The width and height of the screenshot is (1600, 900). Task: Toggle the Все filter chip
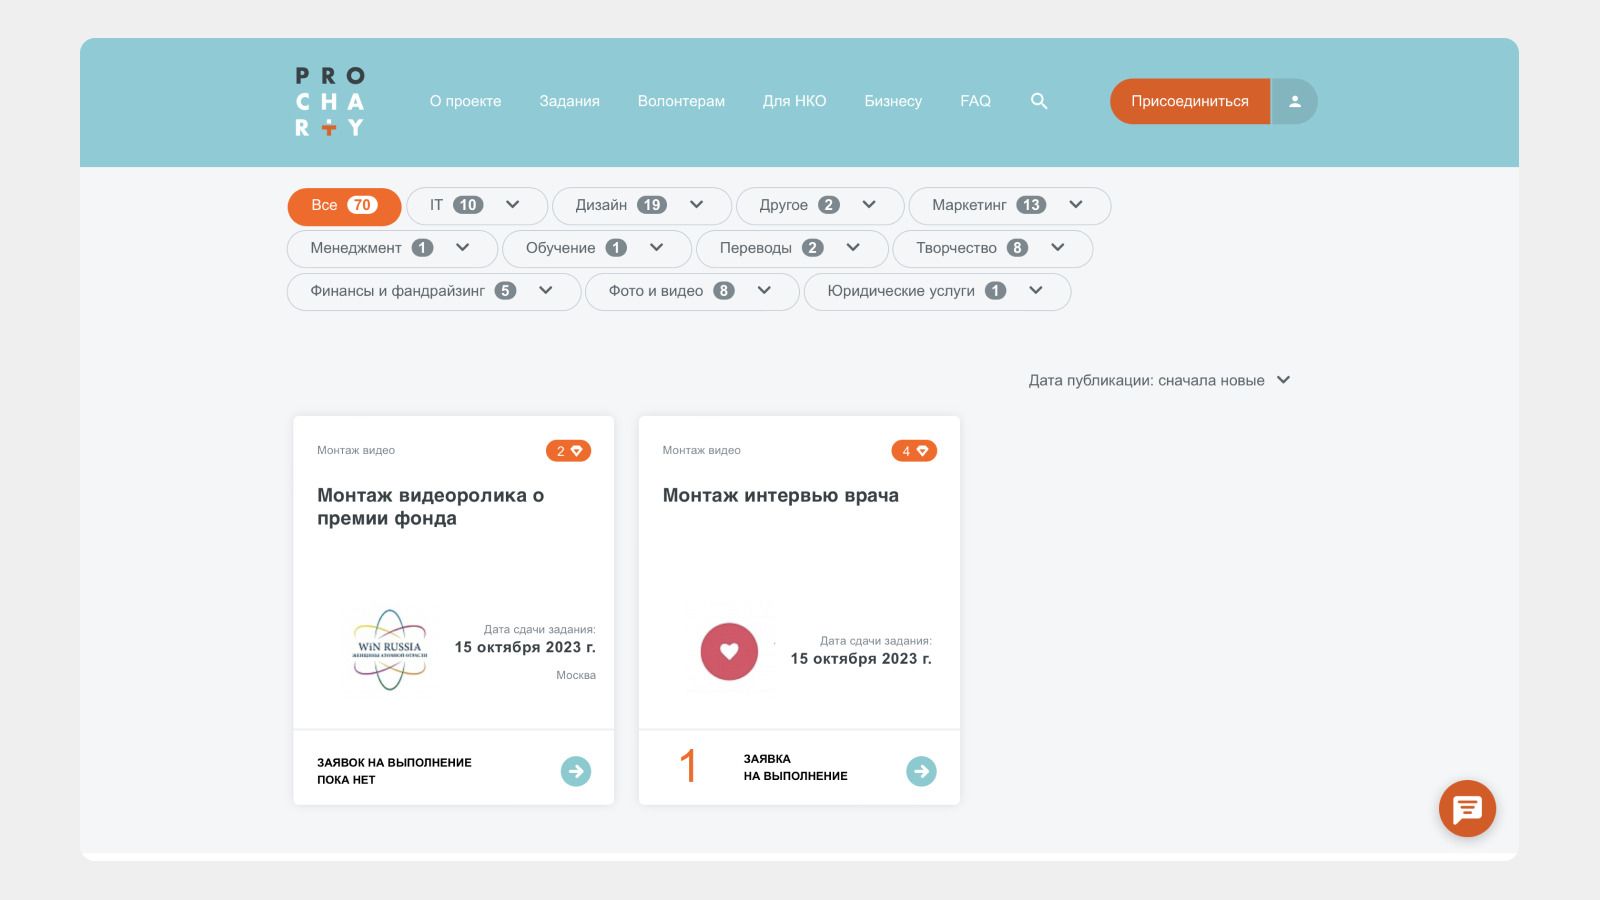click(x=343, y=205)
